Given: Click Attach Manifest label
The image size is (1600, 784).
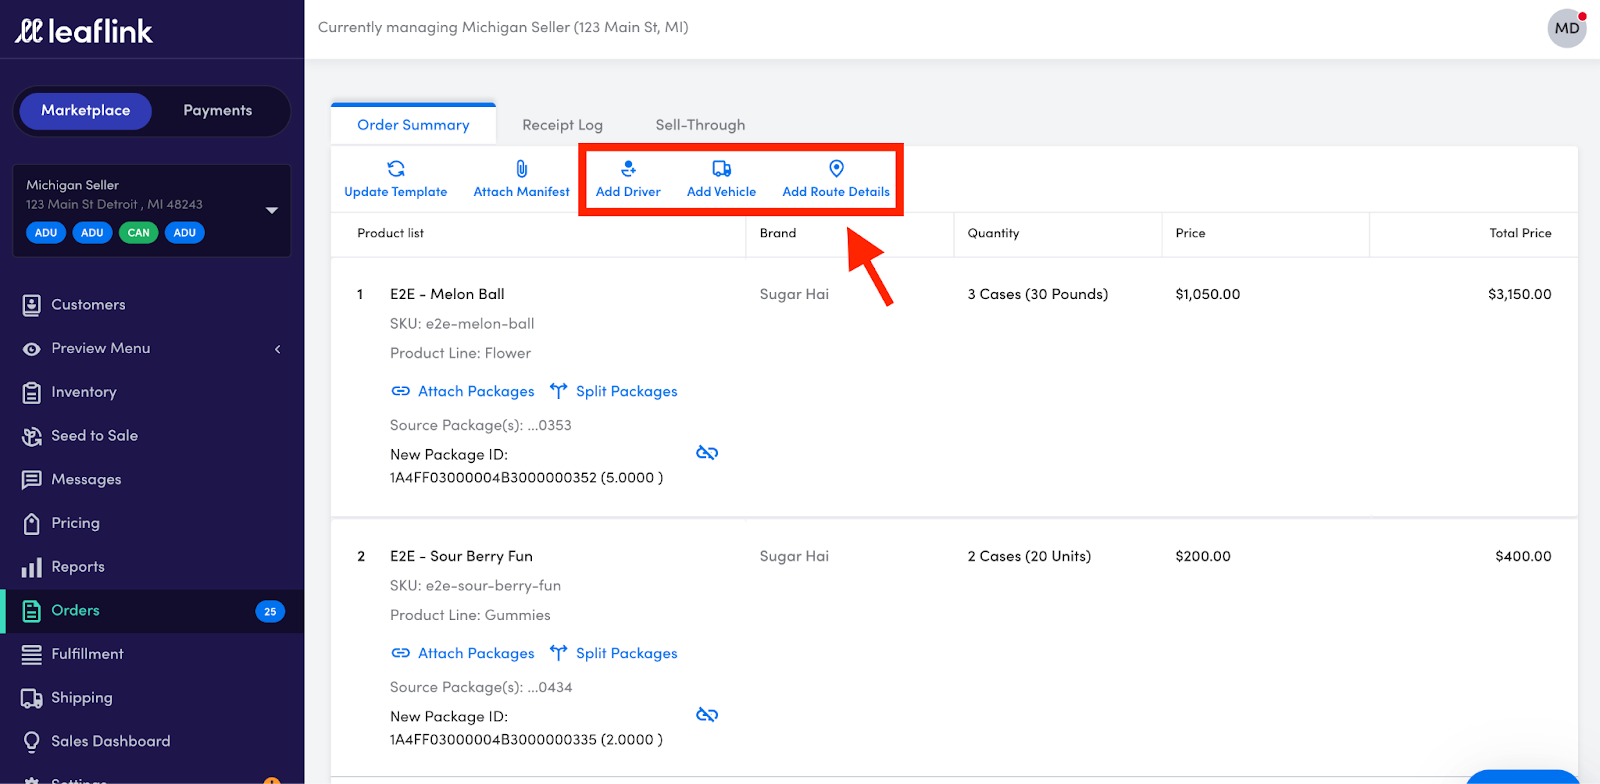Looking at the screenshot, I should tap(522, 192).
